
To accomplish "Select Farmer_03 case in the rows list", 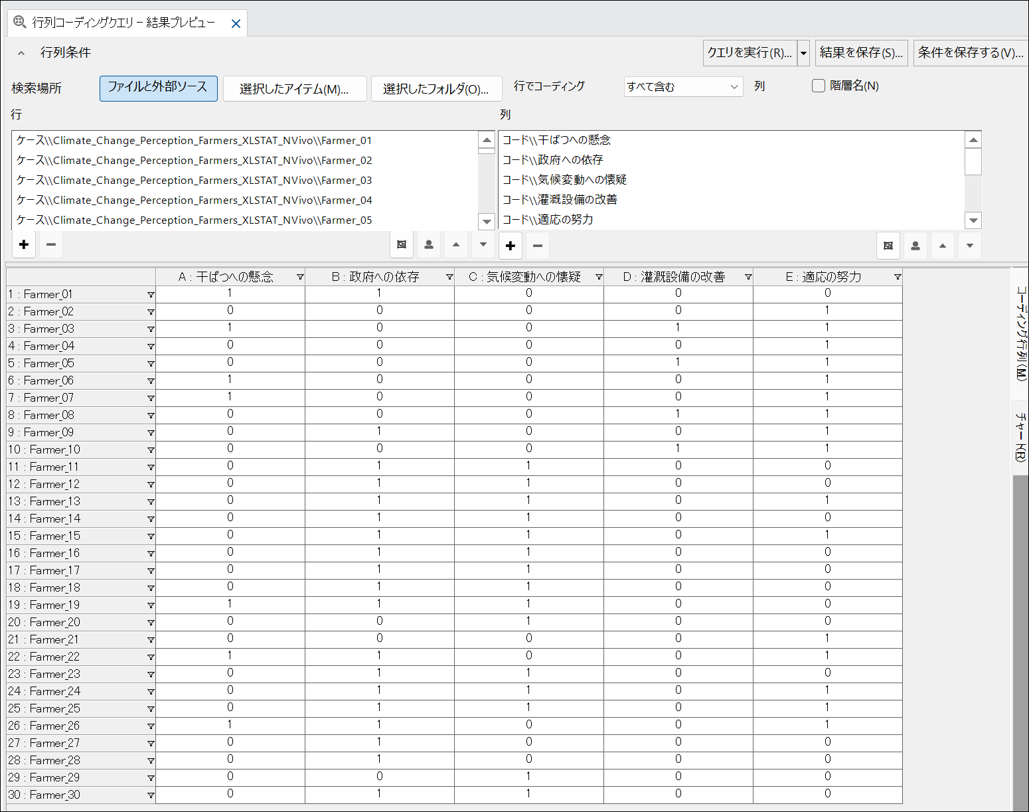I will pyautogui.click(x=194, y=180).
